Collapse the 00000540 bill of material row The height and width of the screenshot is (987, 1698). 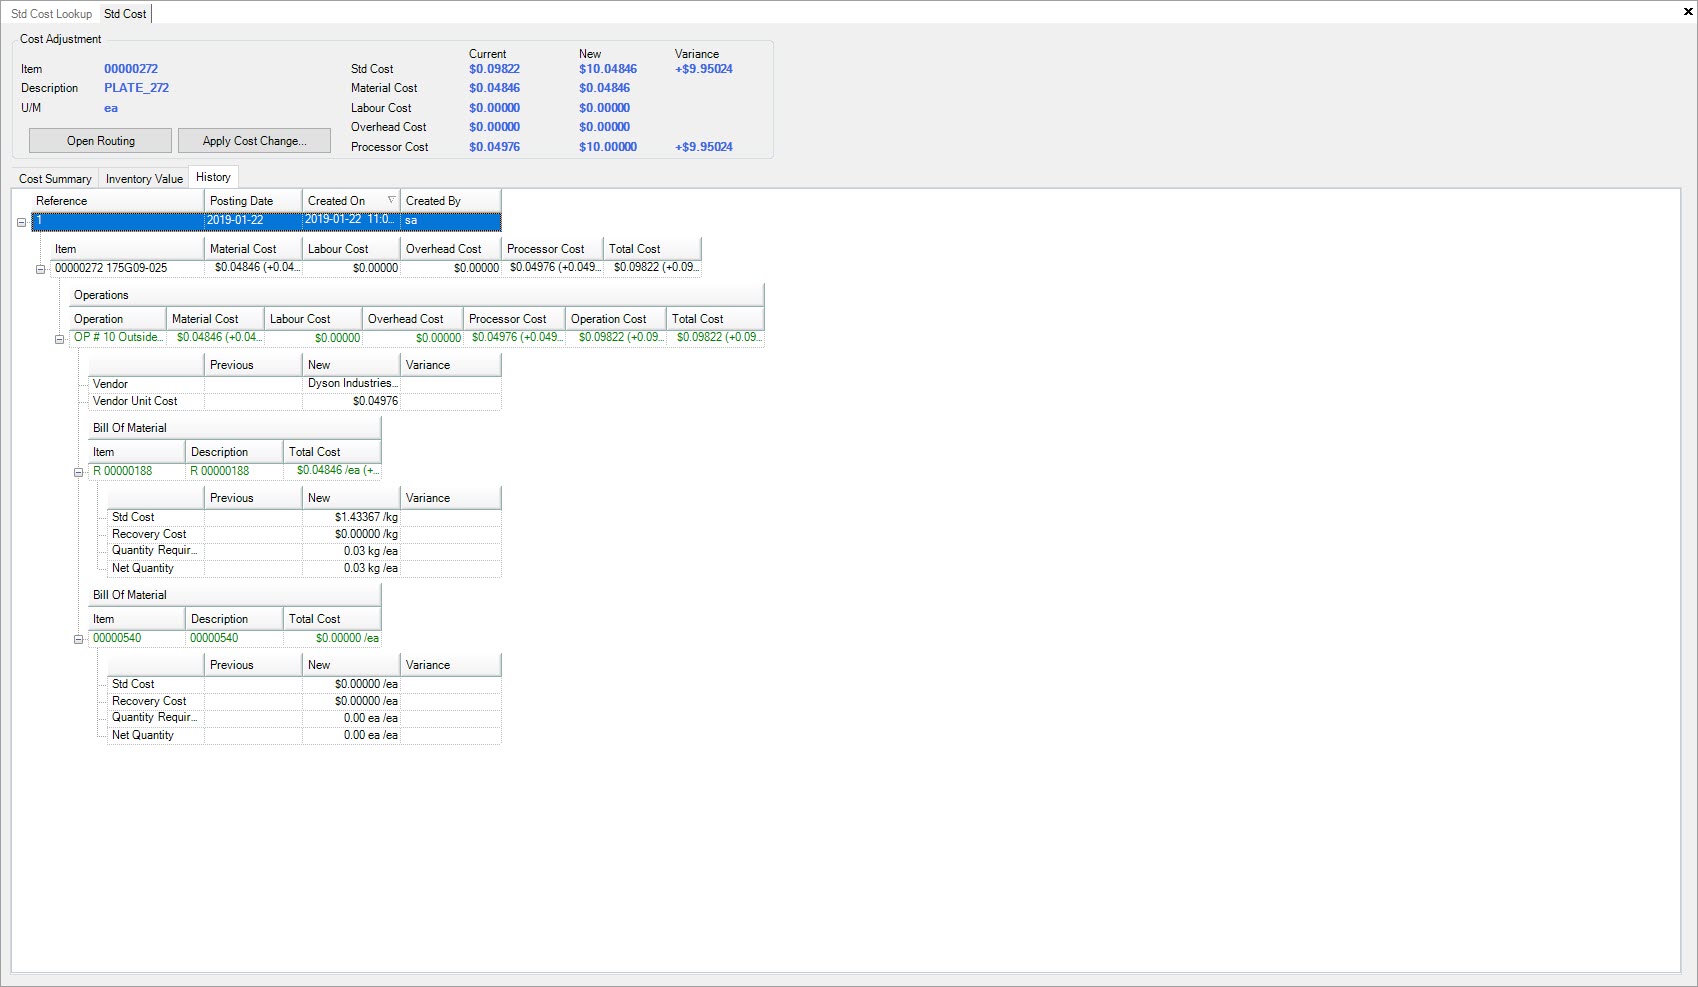click(x=78, y=639)
